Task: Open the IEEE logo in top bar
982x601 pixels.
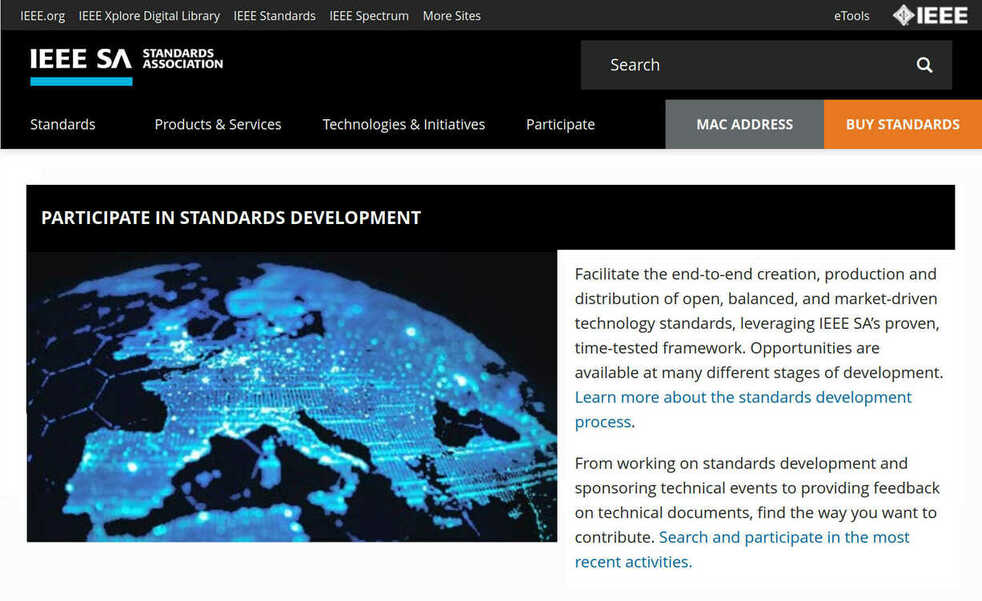Action: (931, 15)
